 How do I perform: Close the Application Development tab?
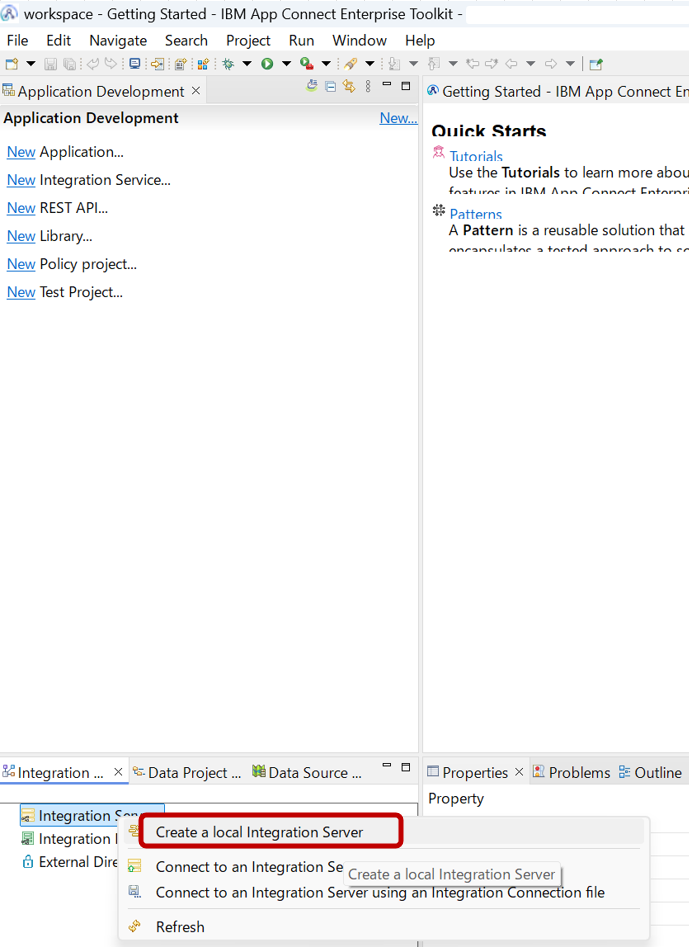[x=196, y=91]
